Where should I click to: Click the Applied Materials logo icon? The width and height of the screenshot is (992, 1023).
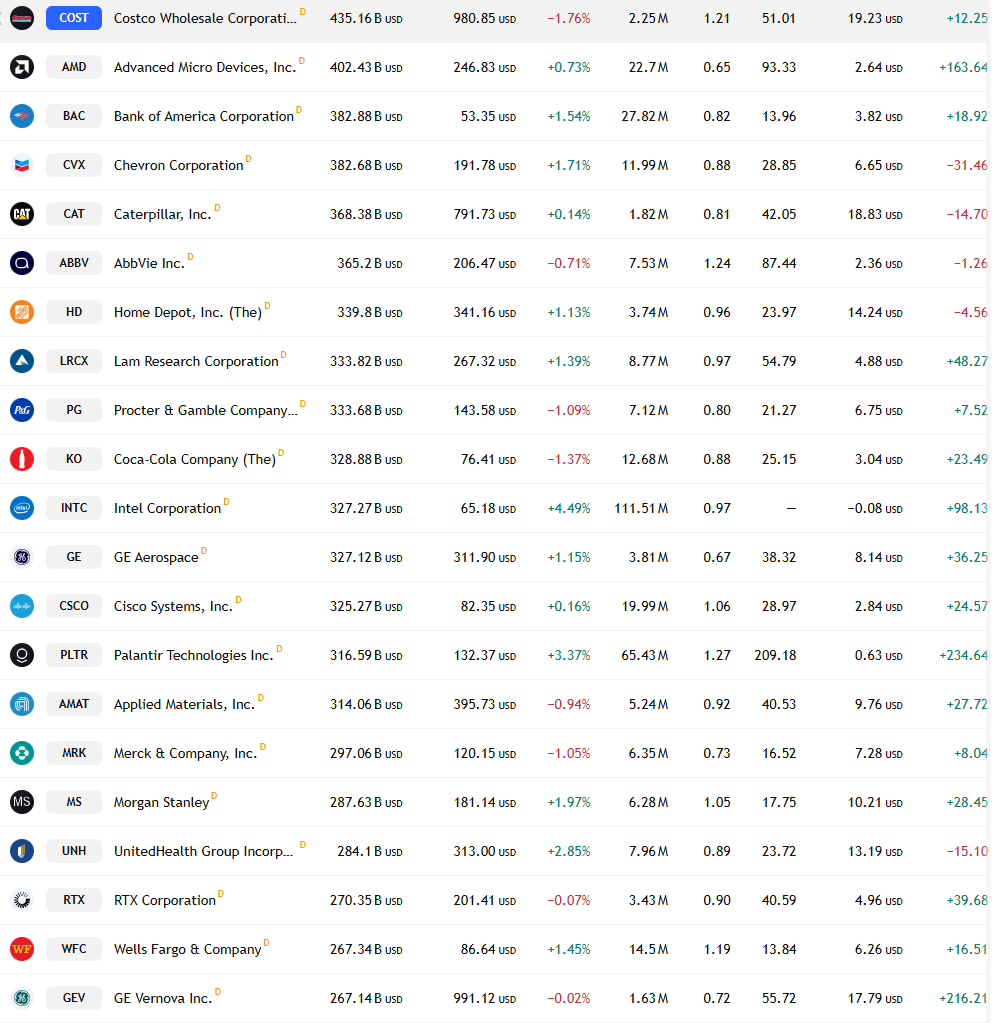coord(22,704)
